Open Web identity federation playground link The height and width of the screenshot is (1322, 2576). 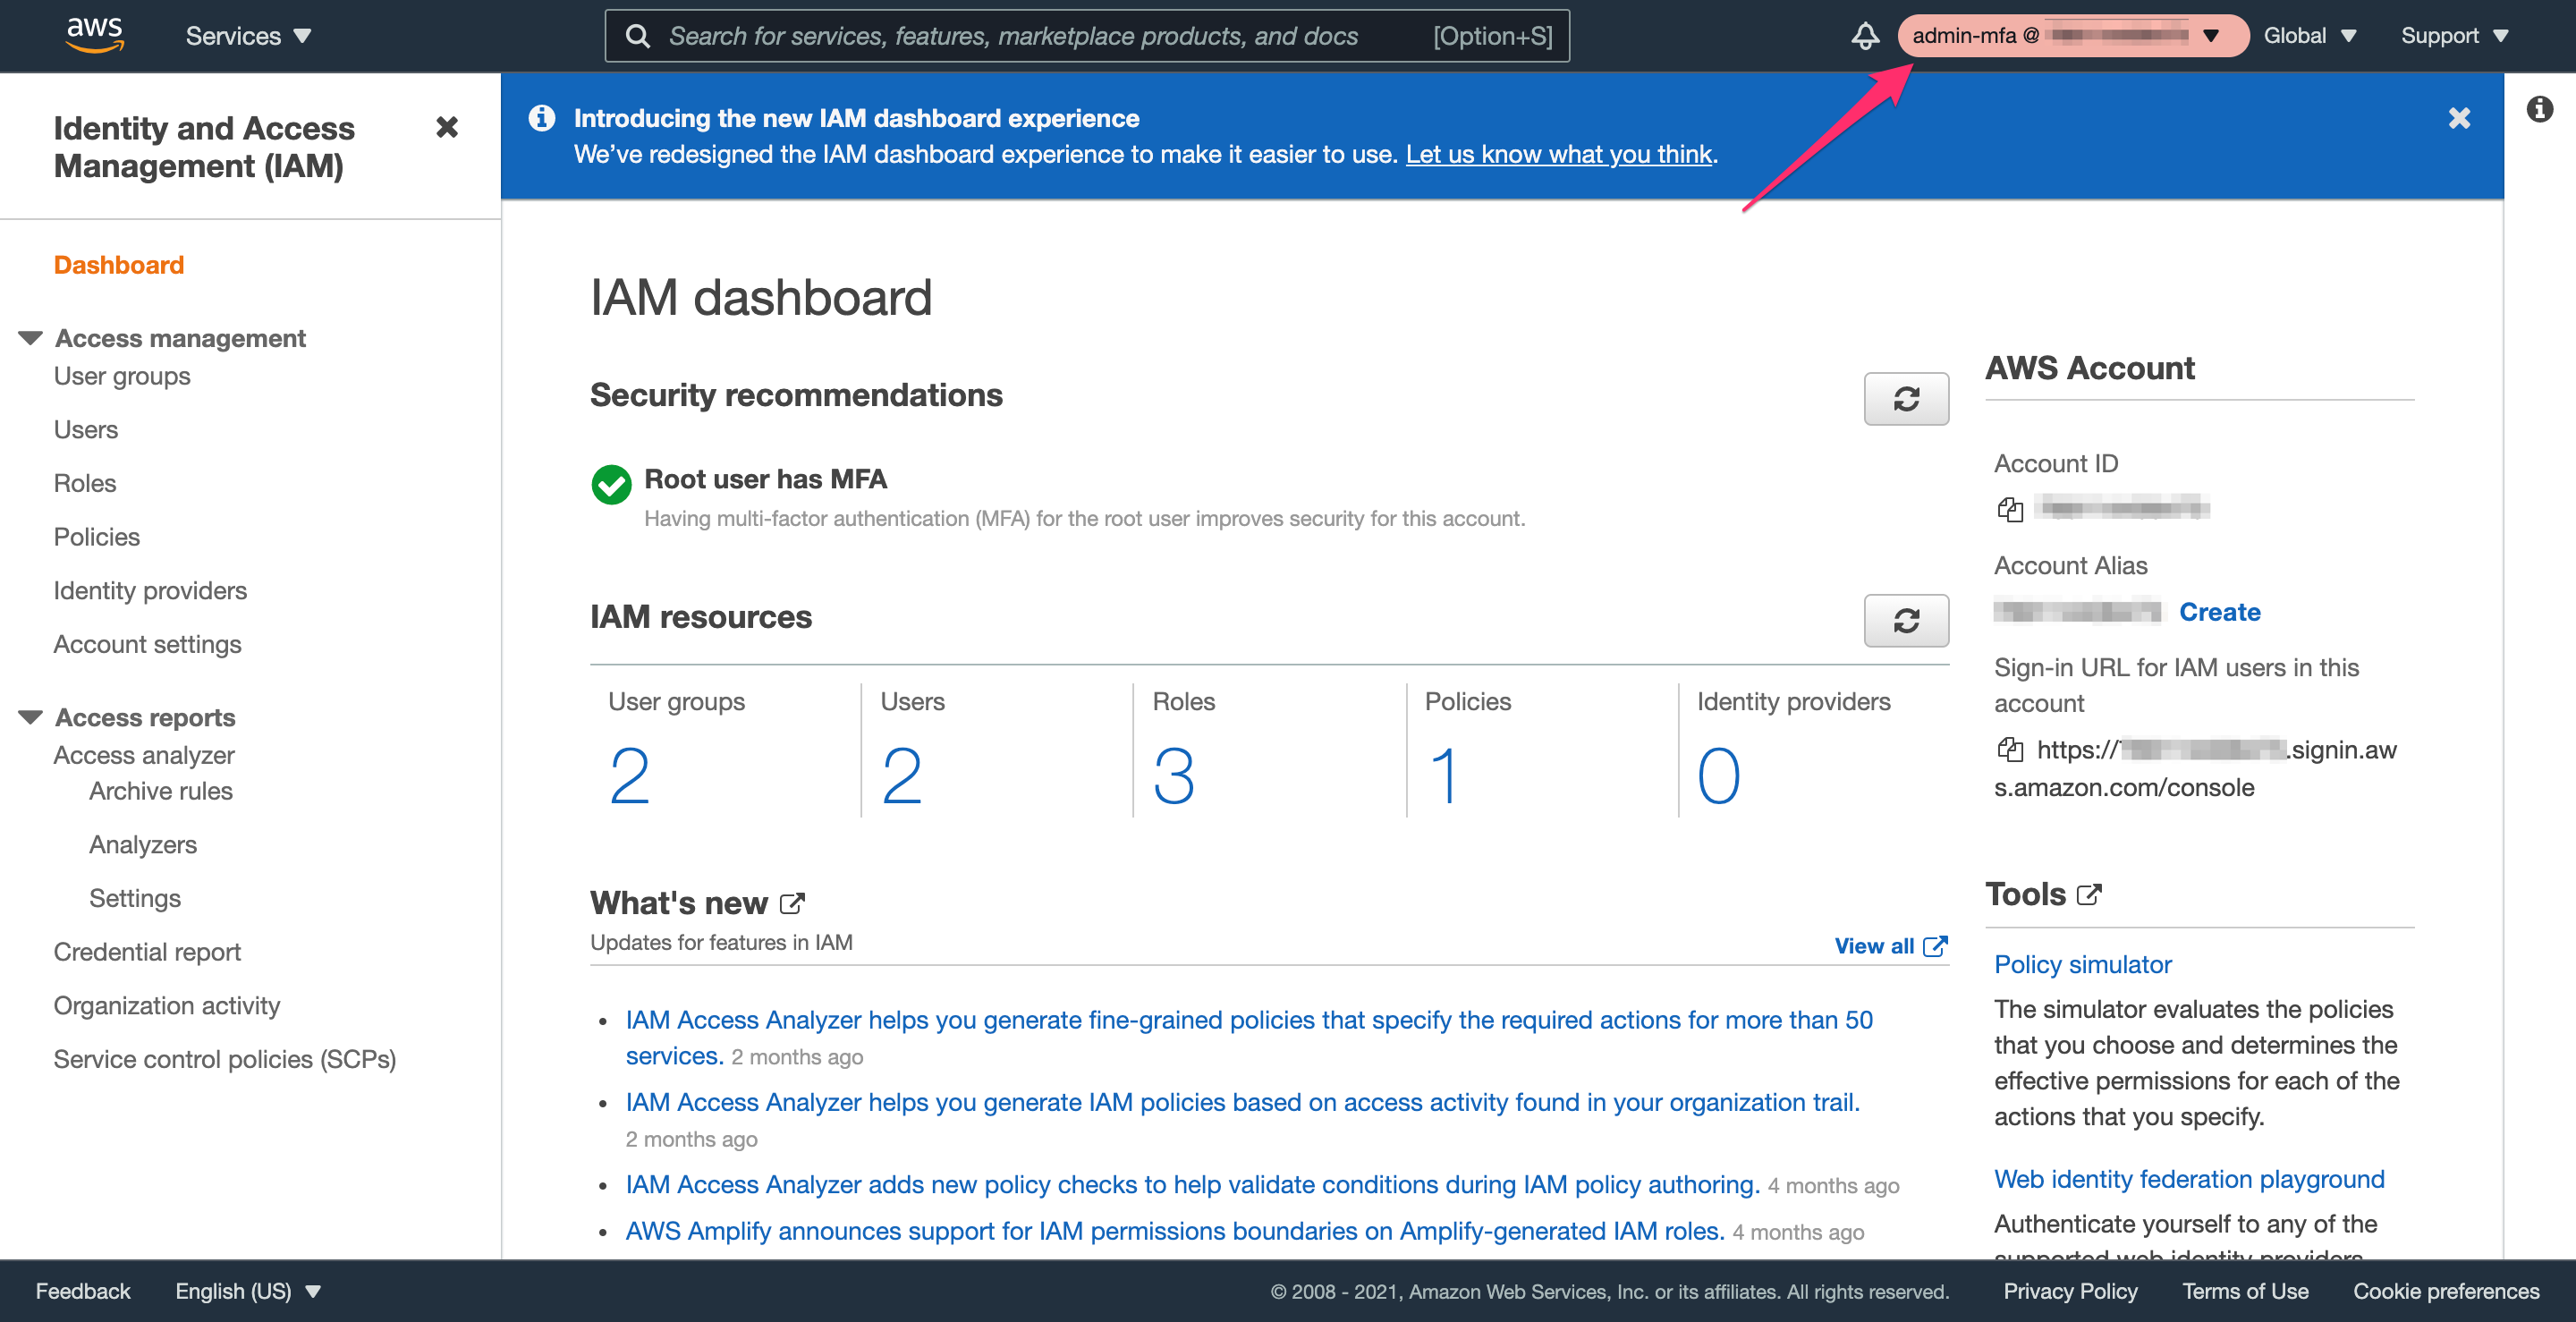tap(2189, 1180)
